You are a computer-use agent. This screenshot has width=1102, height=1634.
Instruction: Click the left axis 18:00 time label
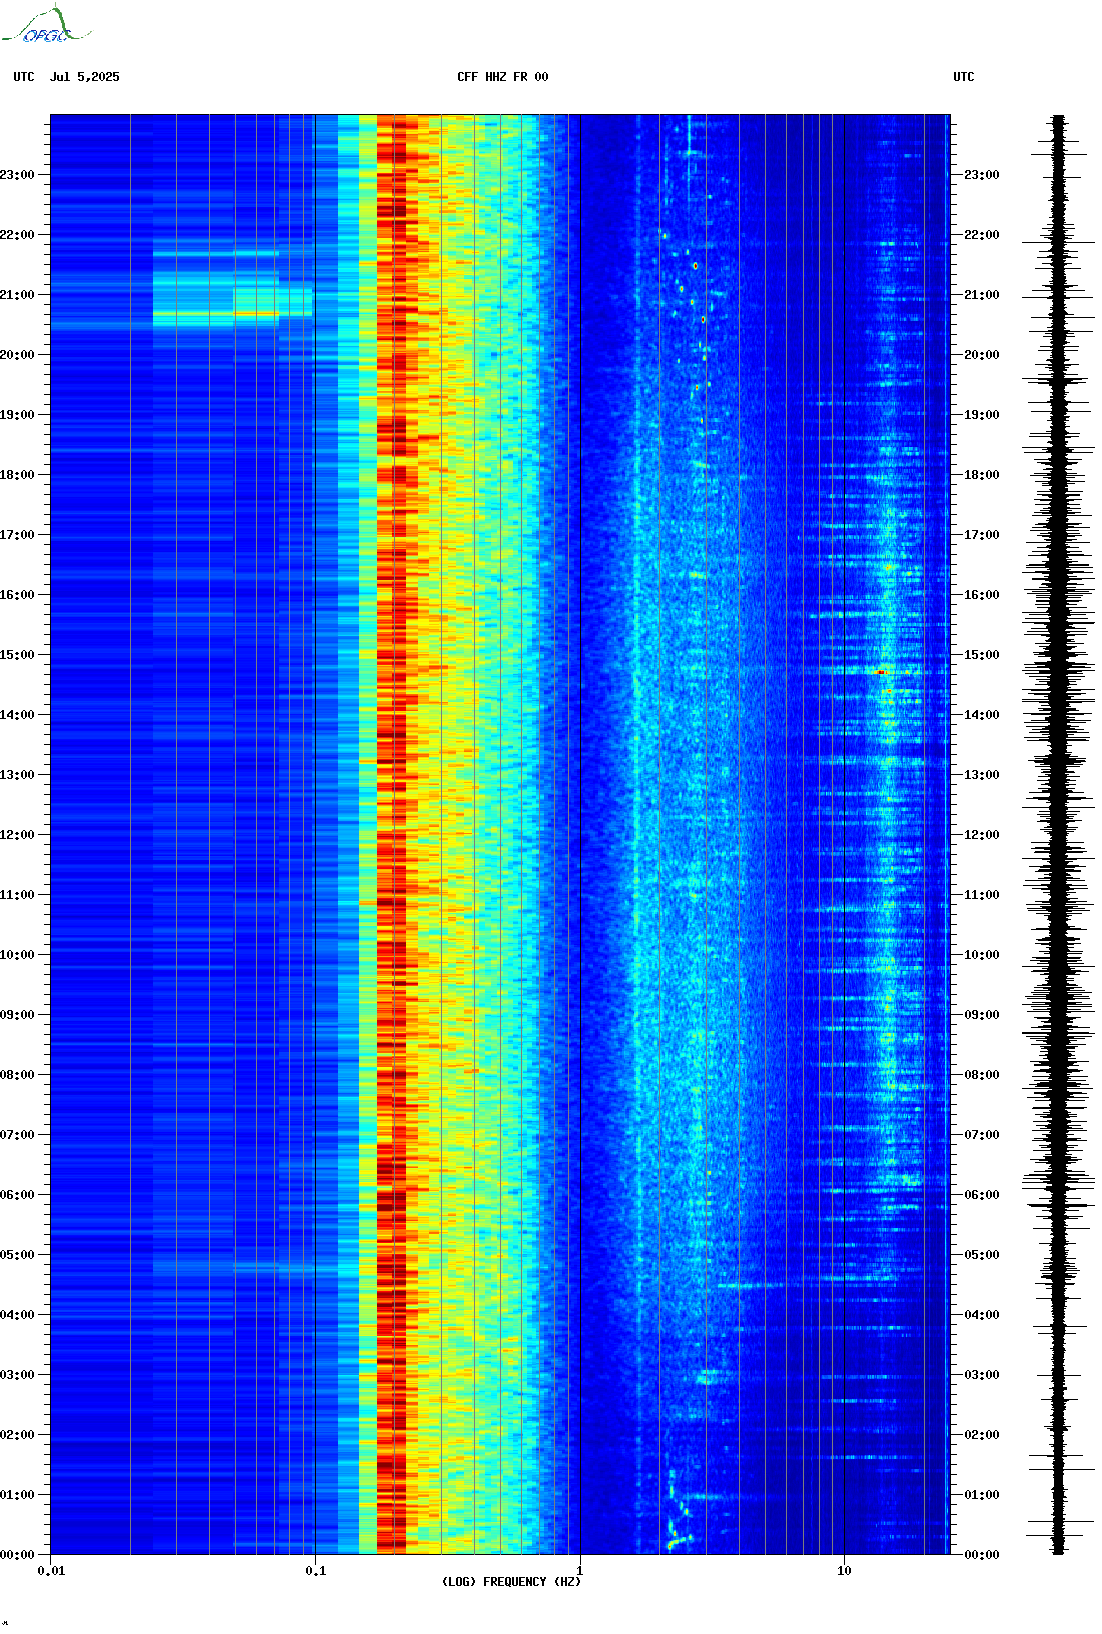coord(17,475)
